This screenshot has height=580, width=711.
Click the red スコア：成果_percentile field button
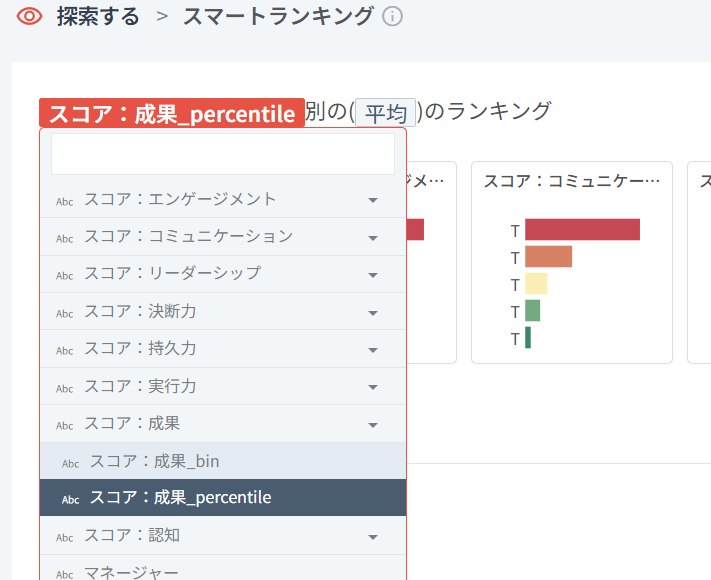172,113
